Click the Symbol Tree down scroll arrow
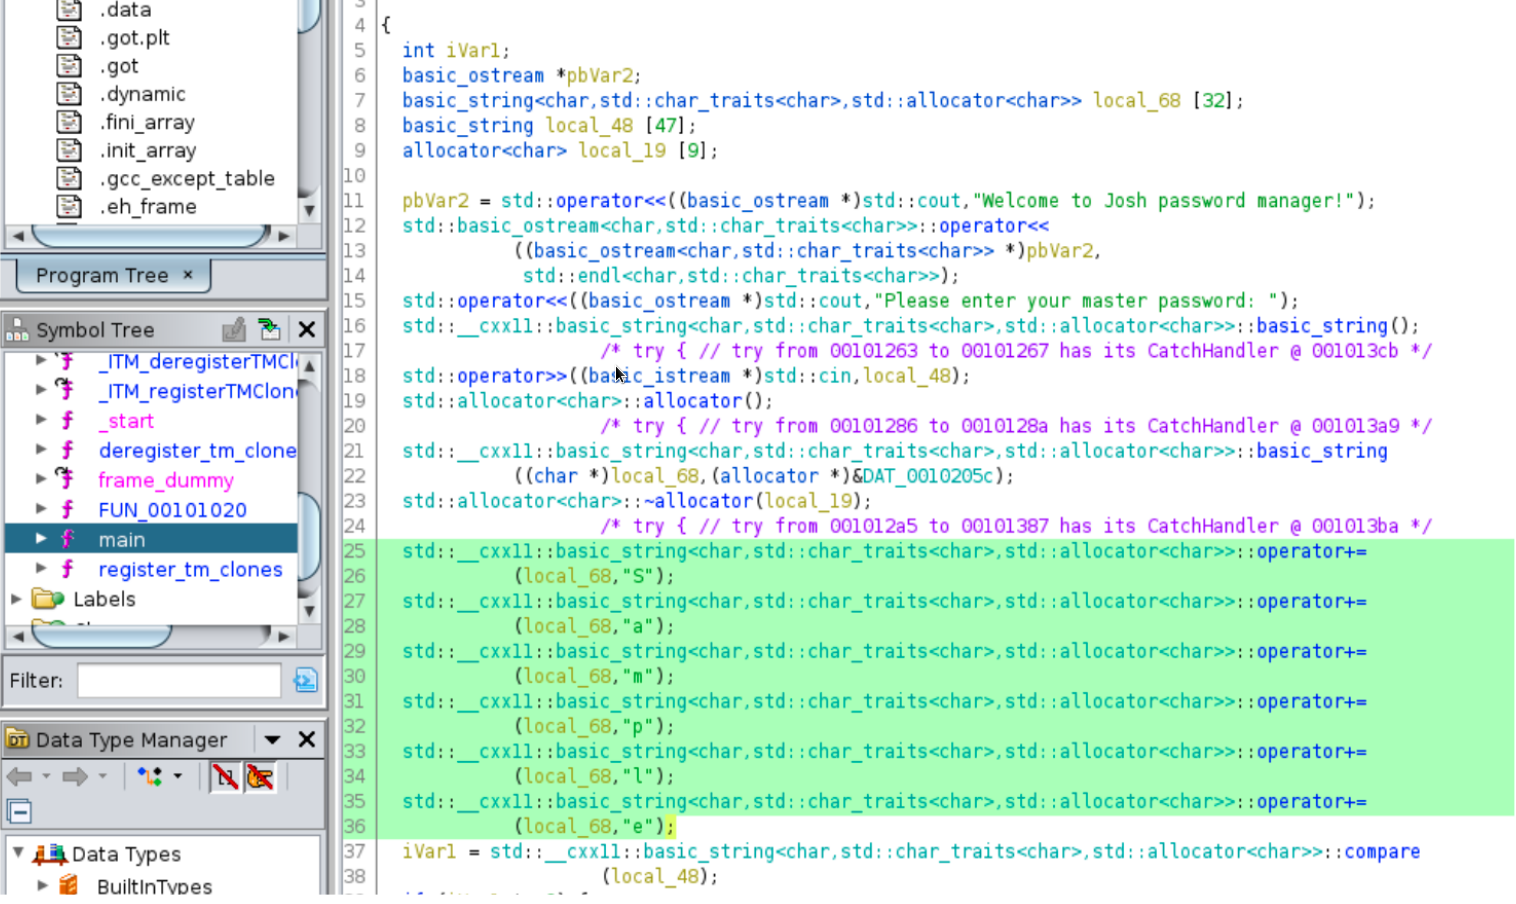 (310, 611)
